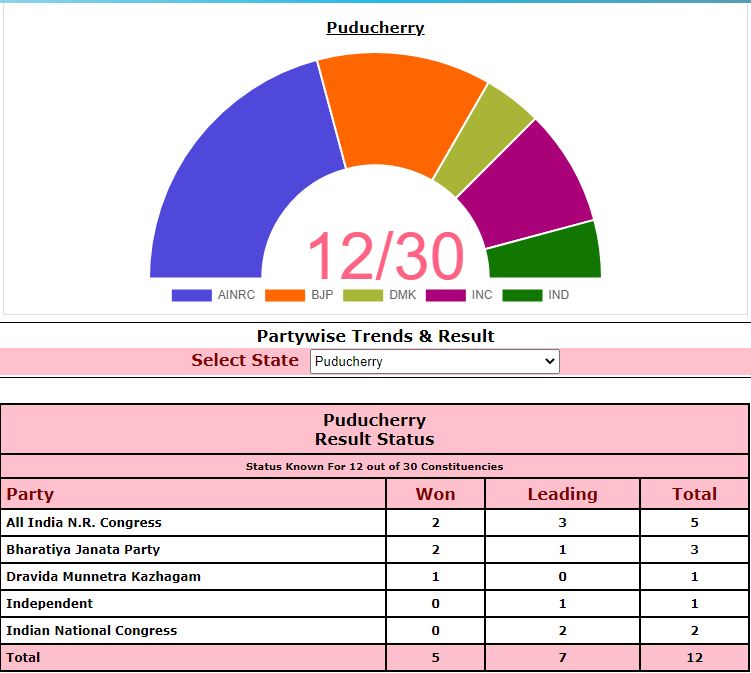The height and width of the screenshot is (673, 751).
Task: Click Won value for All India N.R. Congress
Action: tap(435, 523)
